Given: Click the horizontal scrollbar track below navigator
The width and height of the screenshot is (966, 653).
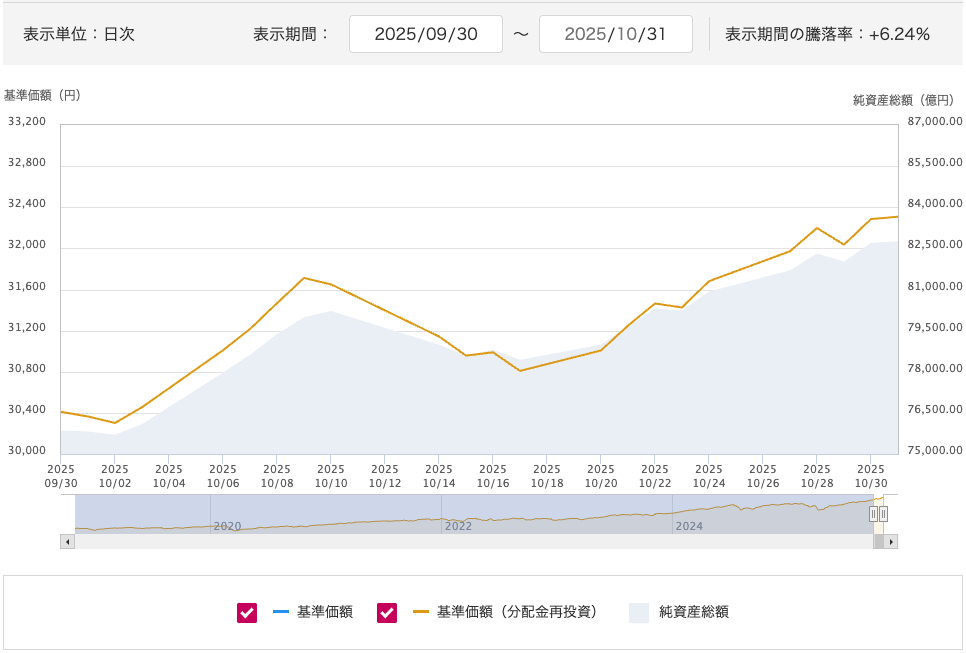Looking at the screenshot, I should click(x=470, y=542).
